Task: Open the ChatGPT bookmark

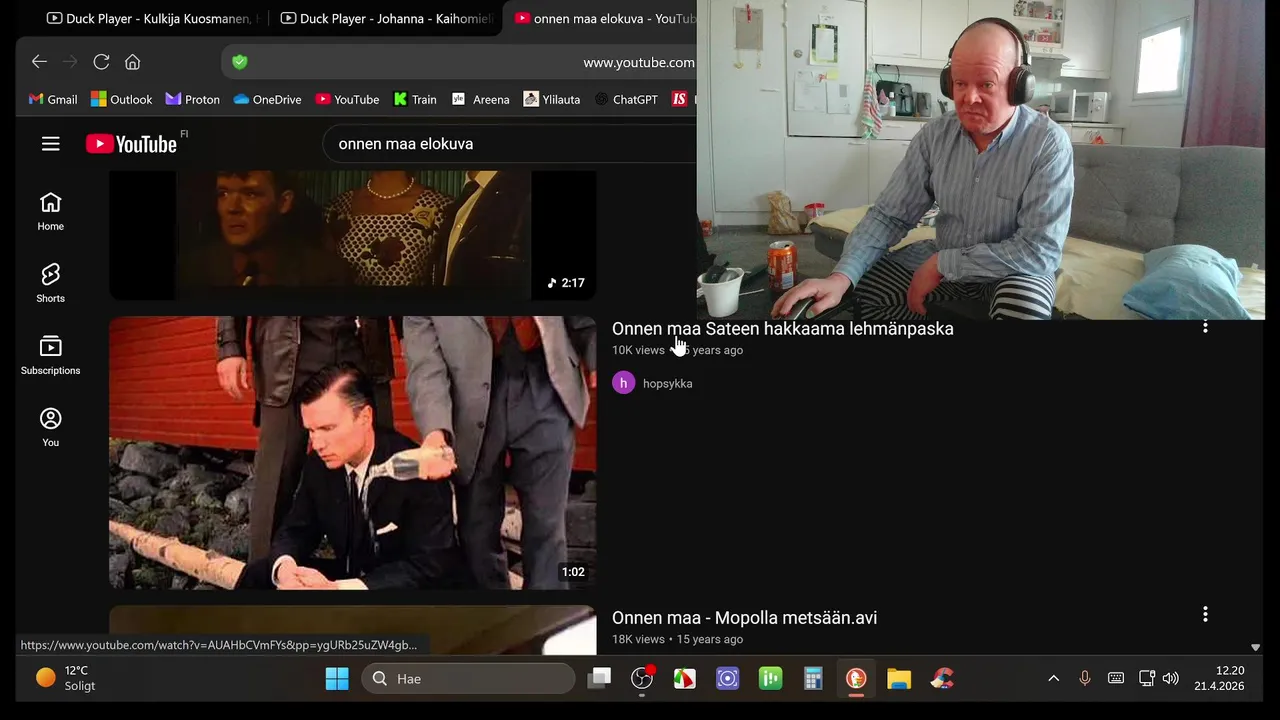Action: click(x=626, y=99)
